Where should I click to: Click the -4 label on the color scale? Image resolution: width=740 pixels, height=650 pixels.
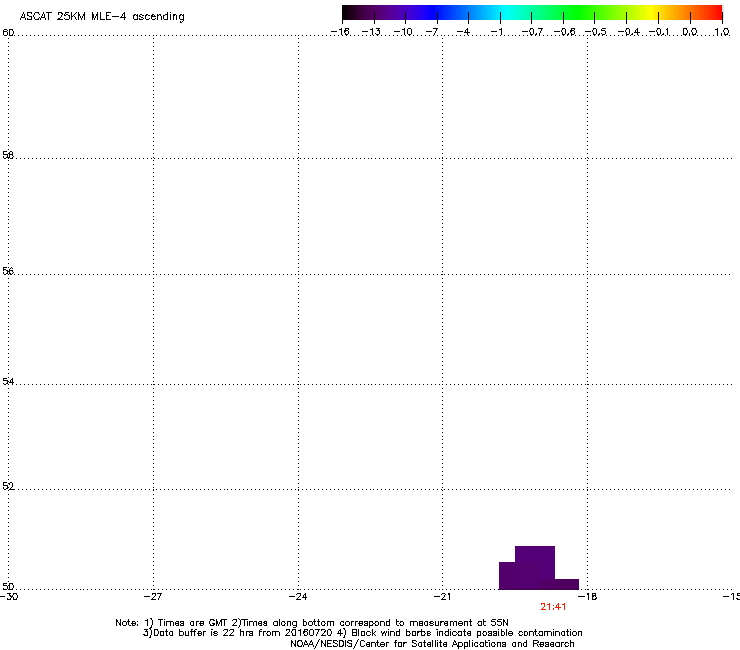pyautogui.click(x=463, y=32)
